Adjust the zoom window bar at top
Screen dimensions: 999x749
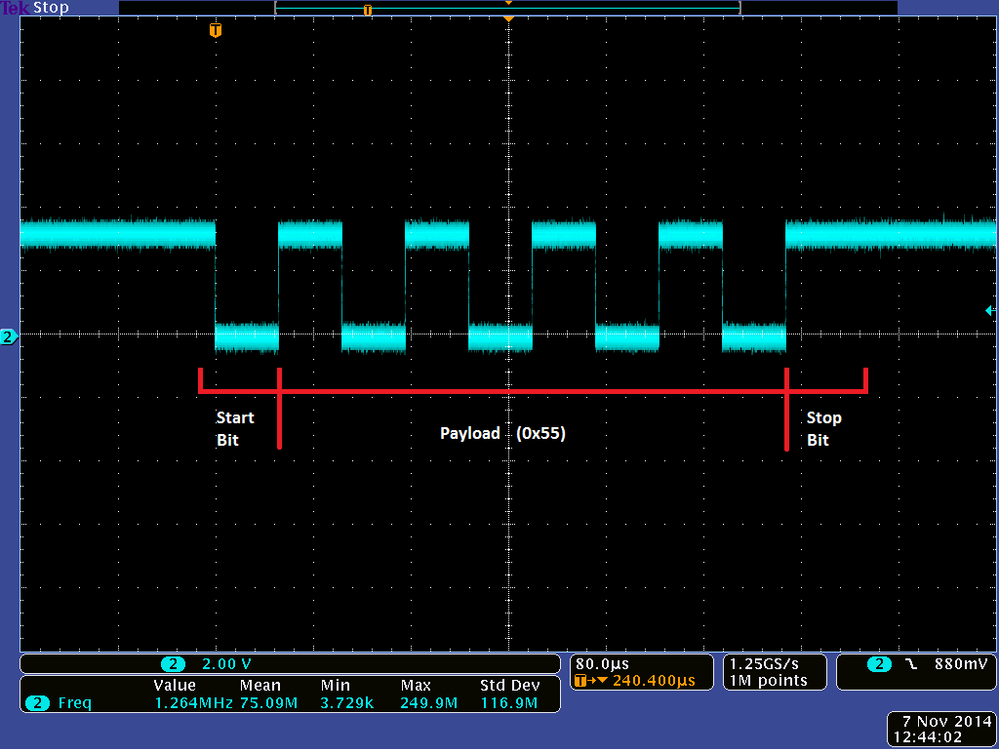coord(508,7)
